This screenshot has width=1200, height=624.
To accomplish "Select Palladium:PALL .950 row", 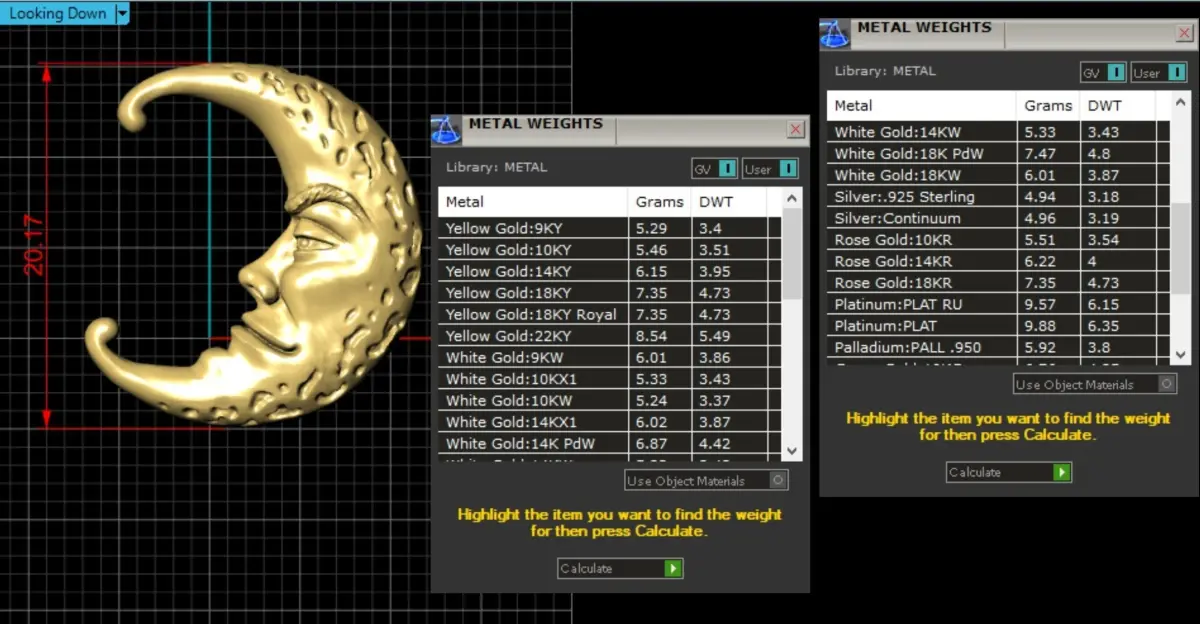I will click(x=999, y=347).
